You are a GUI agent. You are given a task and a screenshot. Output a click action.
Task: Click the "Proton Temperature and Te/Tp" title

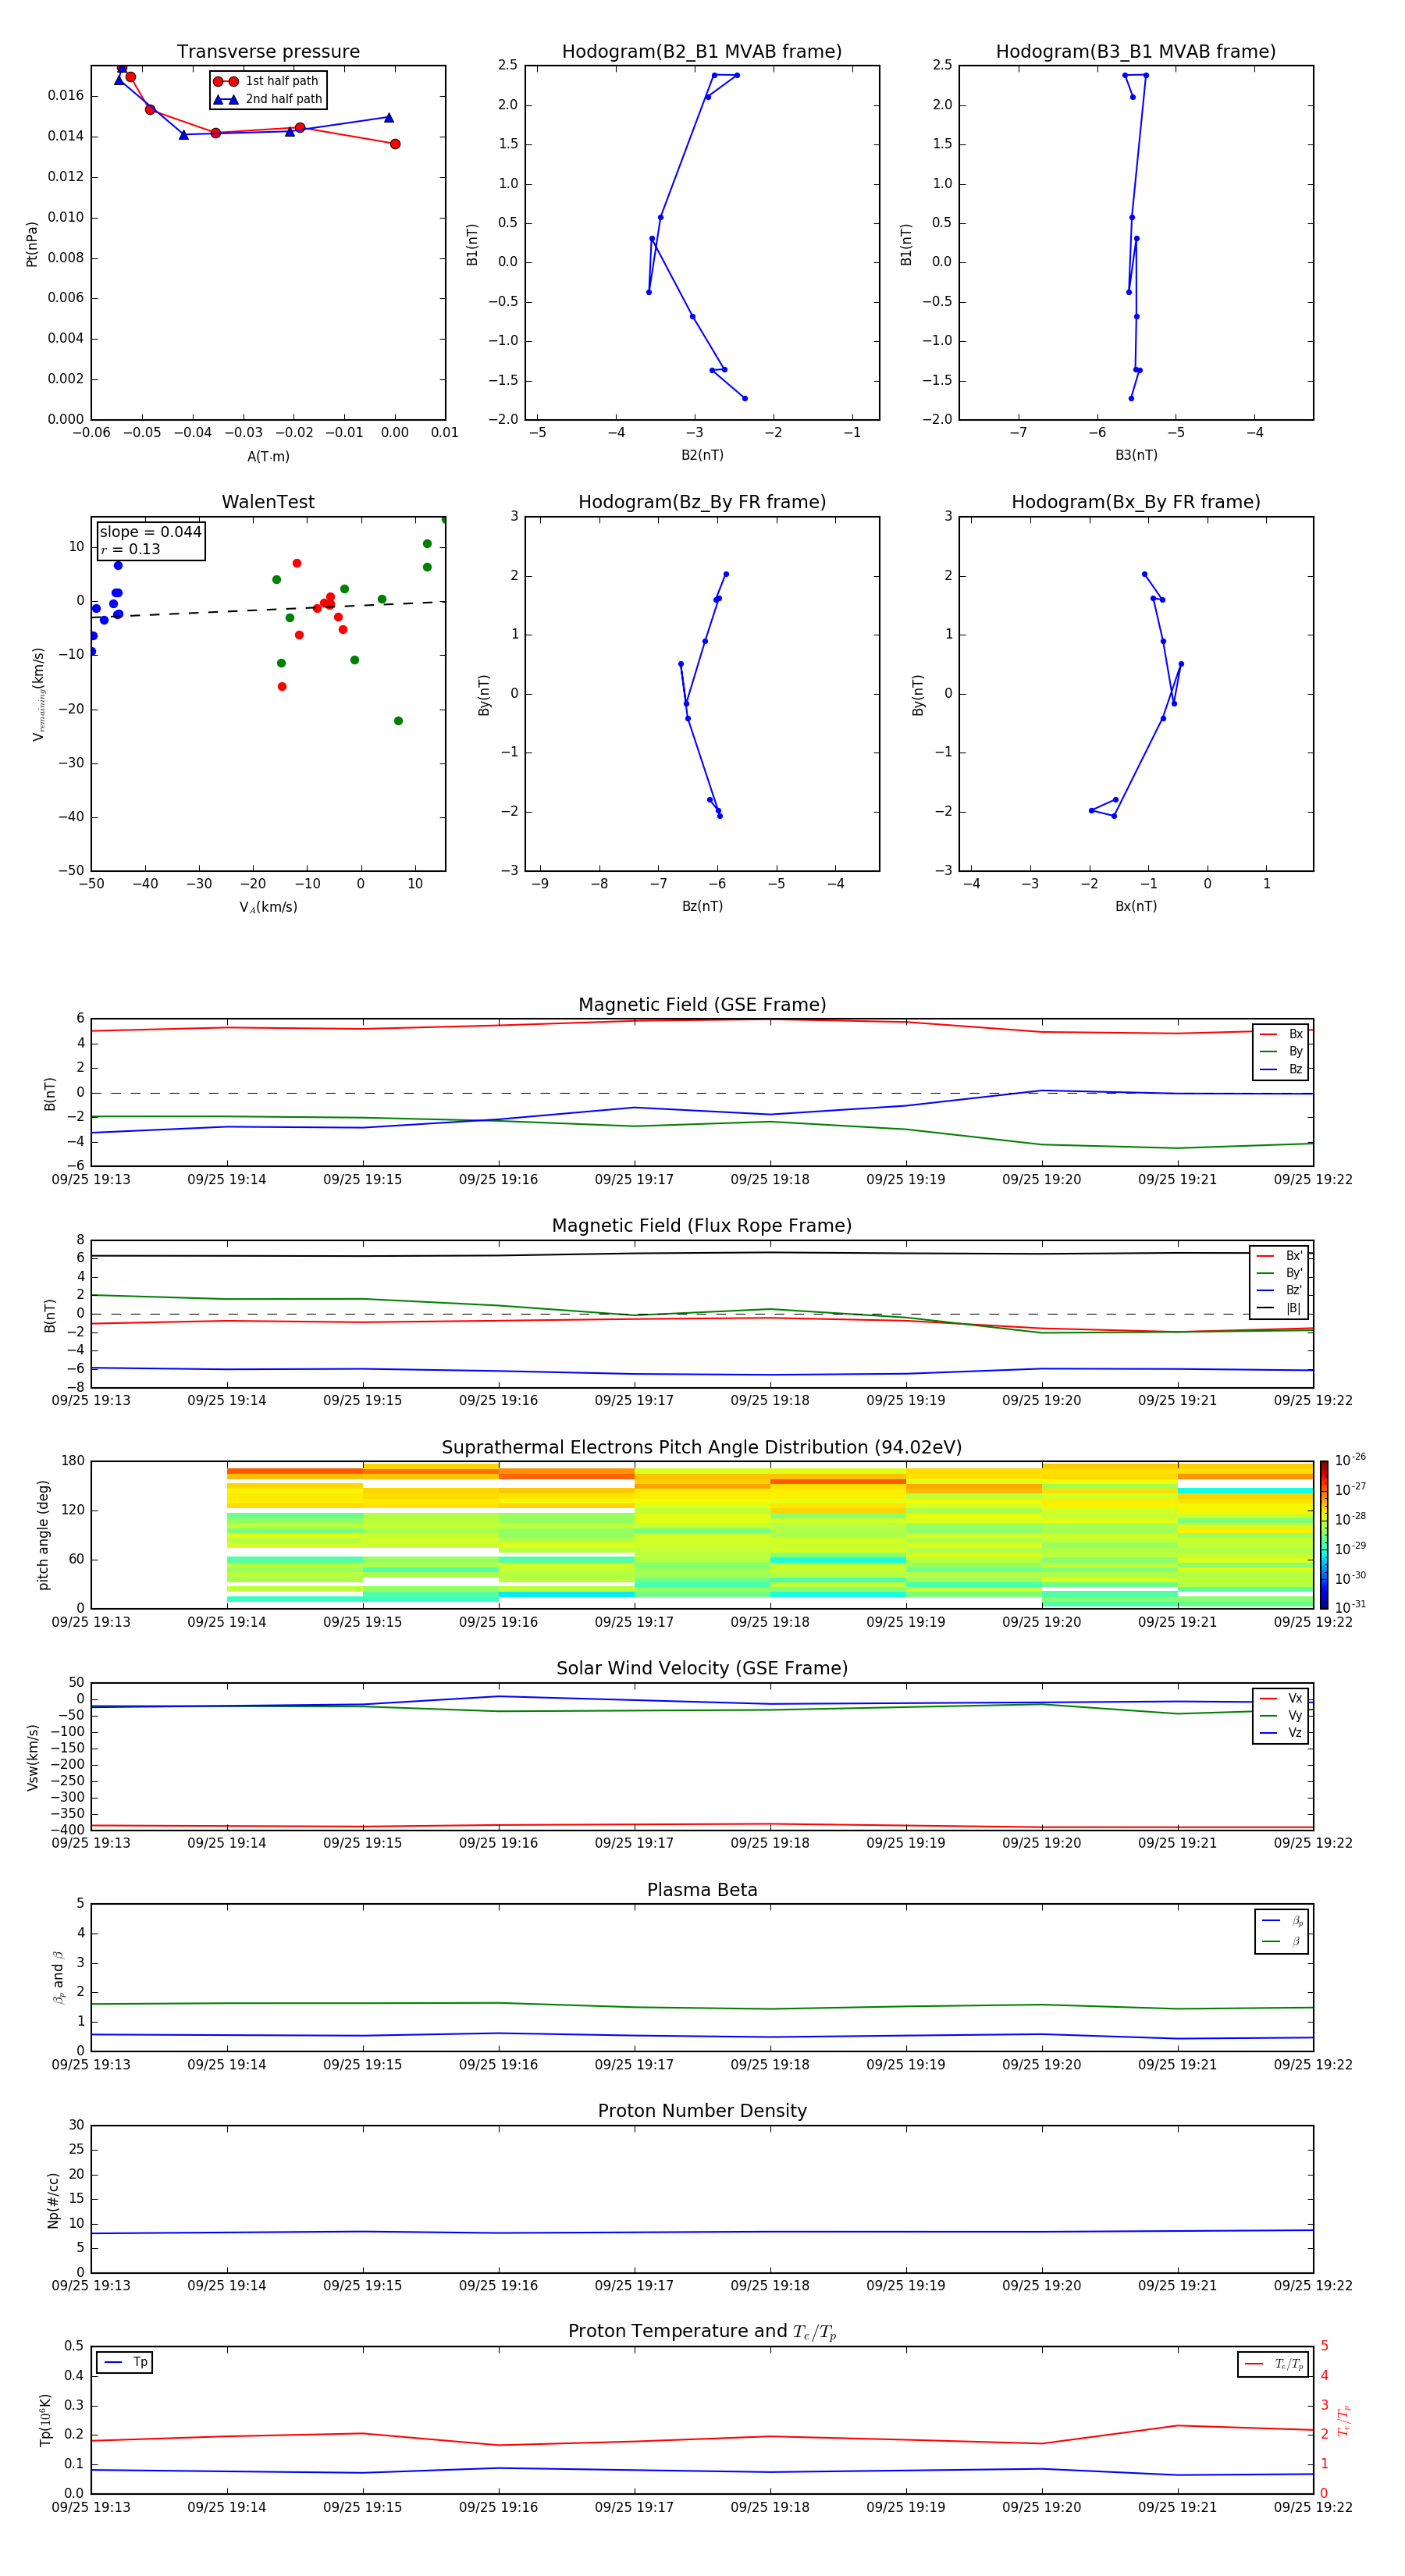click(702, 2332)
